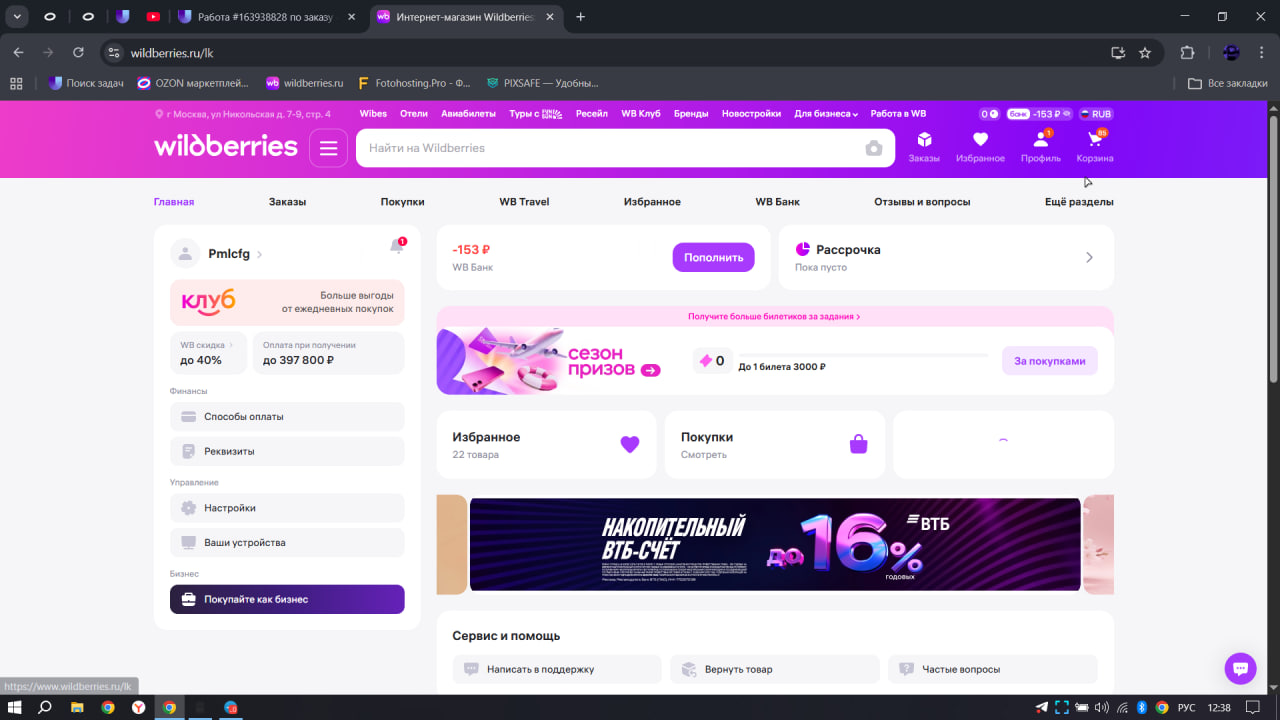Click Покупайте как бизнес button

click(287, 599)
